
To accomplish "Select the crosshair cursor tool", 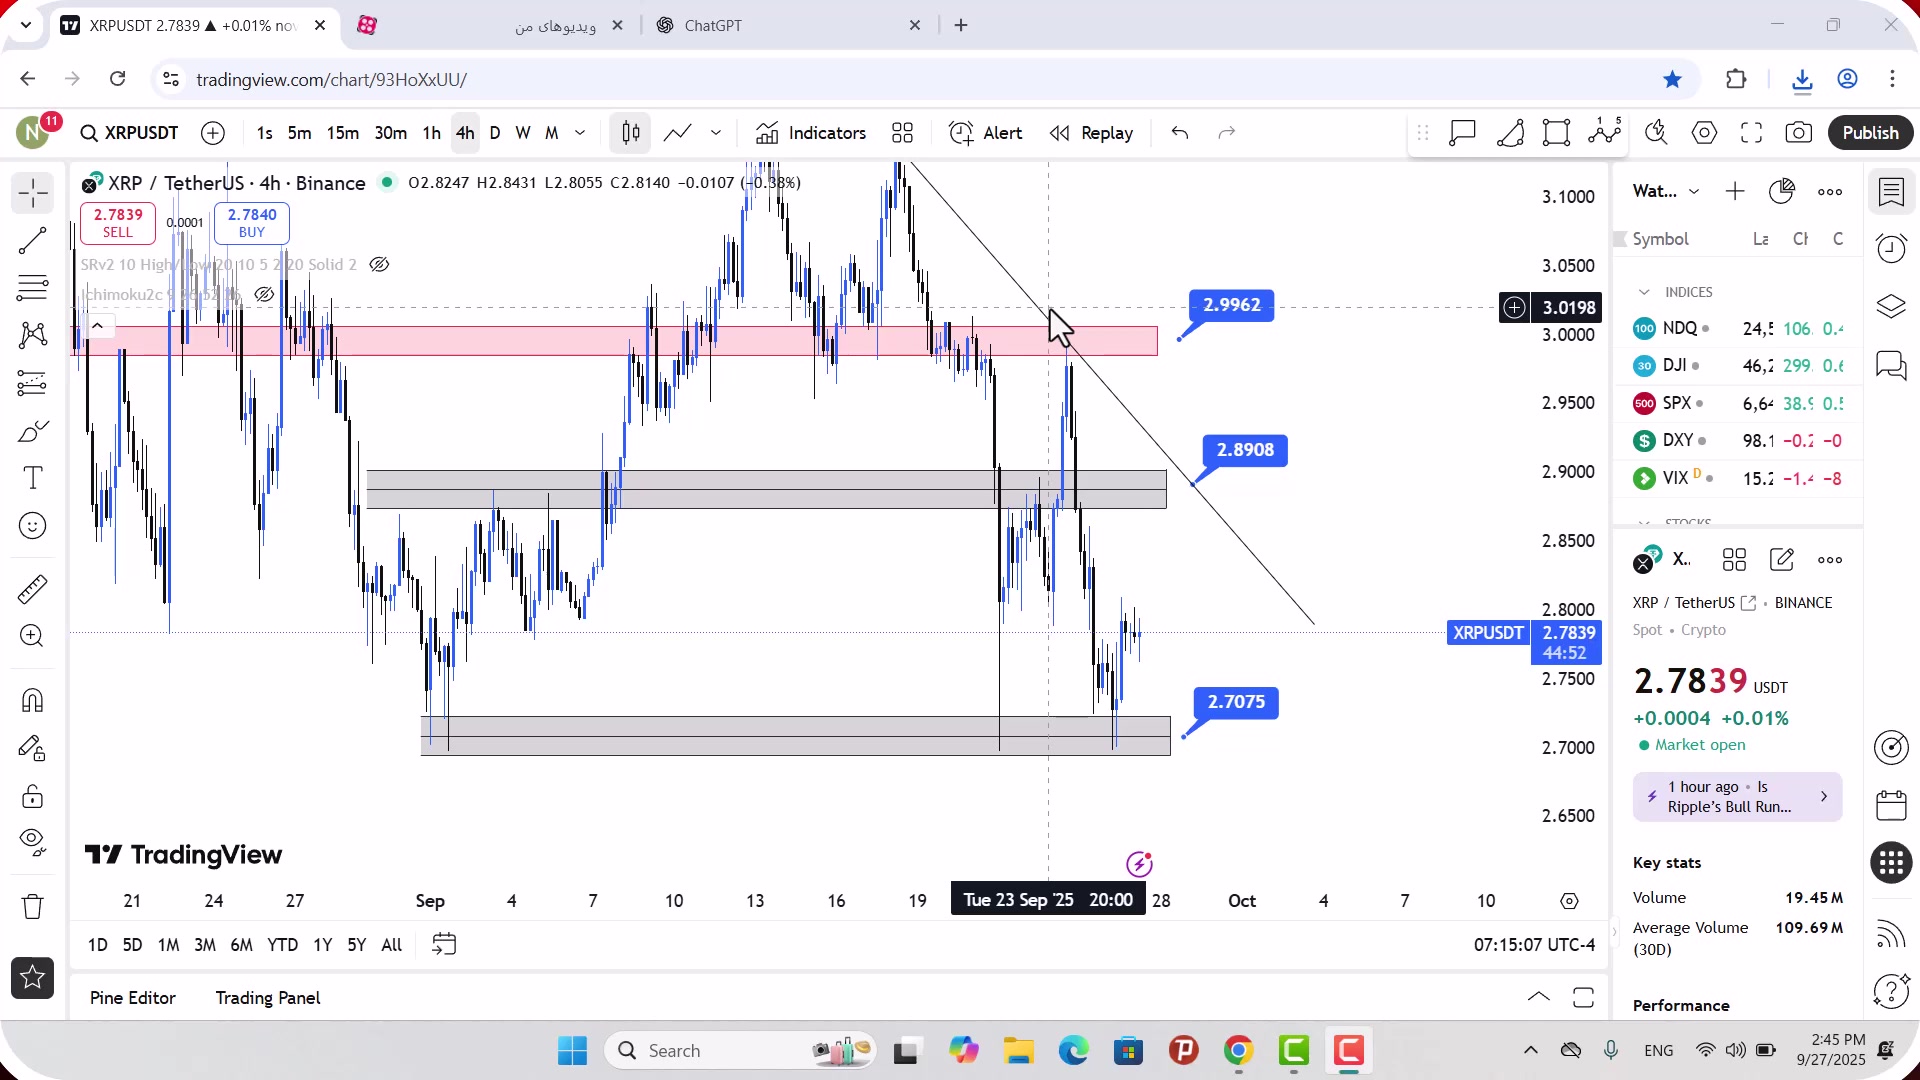I will [33, 193].
